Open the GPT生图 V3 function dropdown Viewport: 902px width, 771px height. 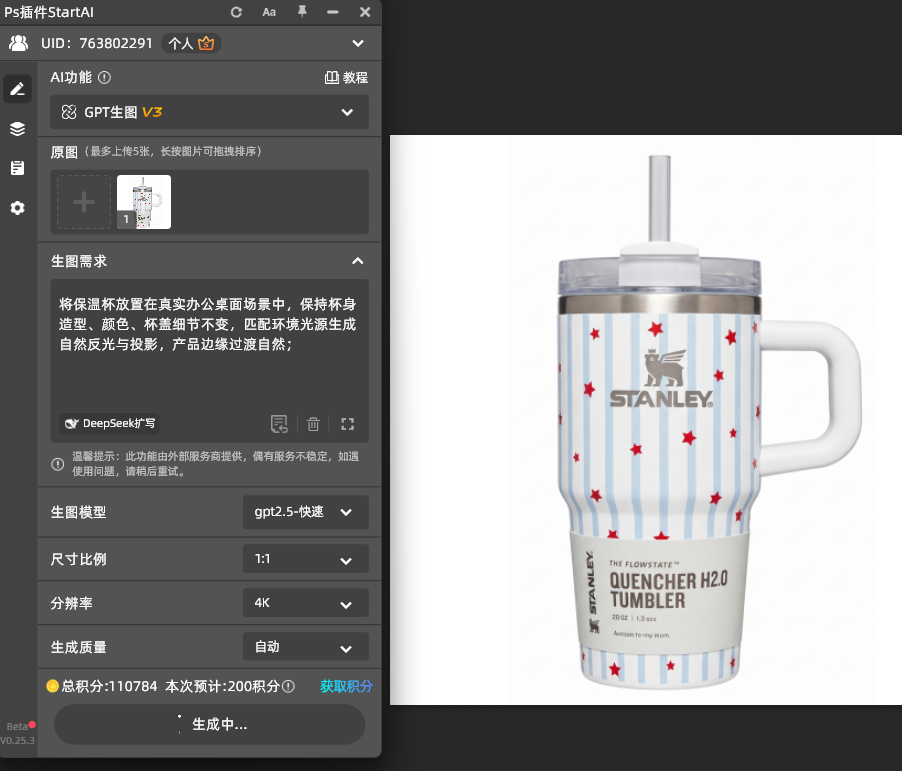click(209, 112)
